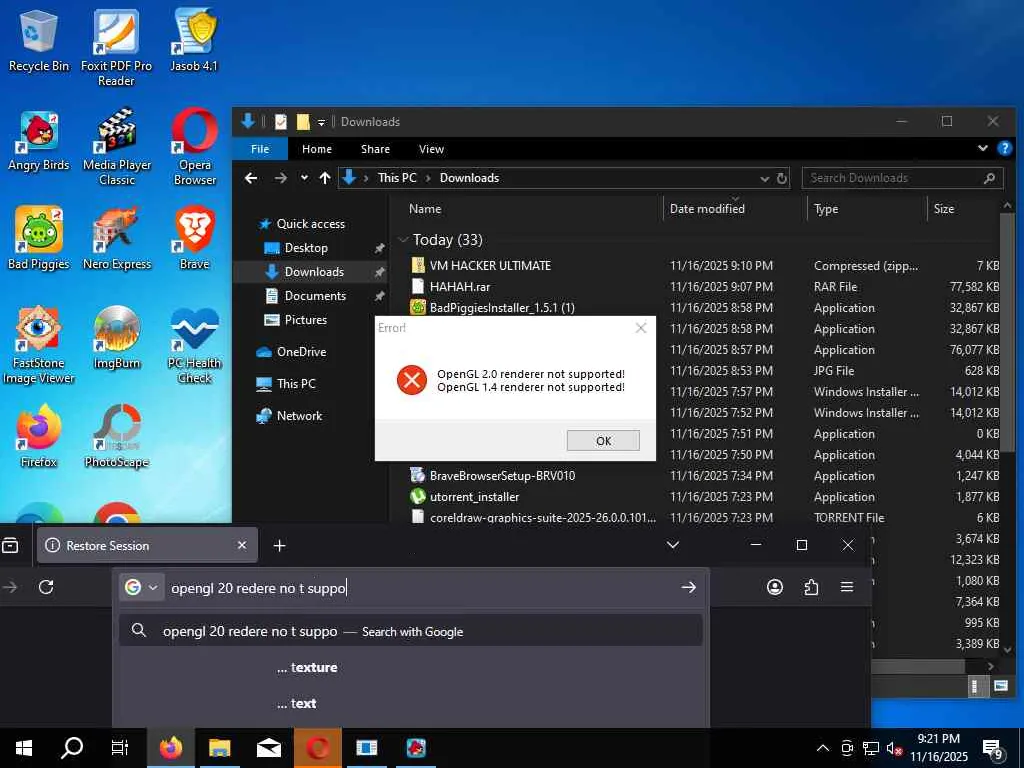Open Foxit PDF Pro Reader desktop icon
Screen dimensions: 1024x768
(x=116, y=48)
